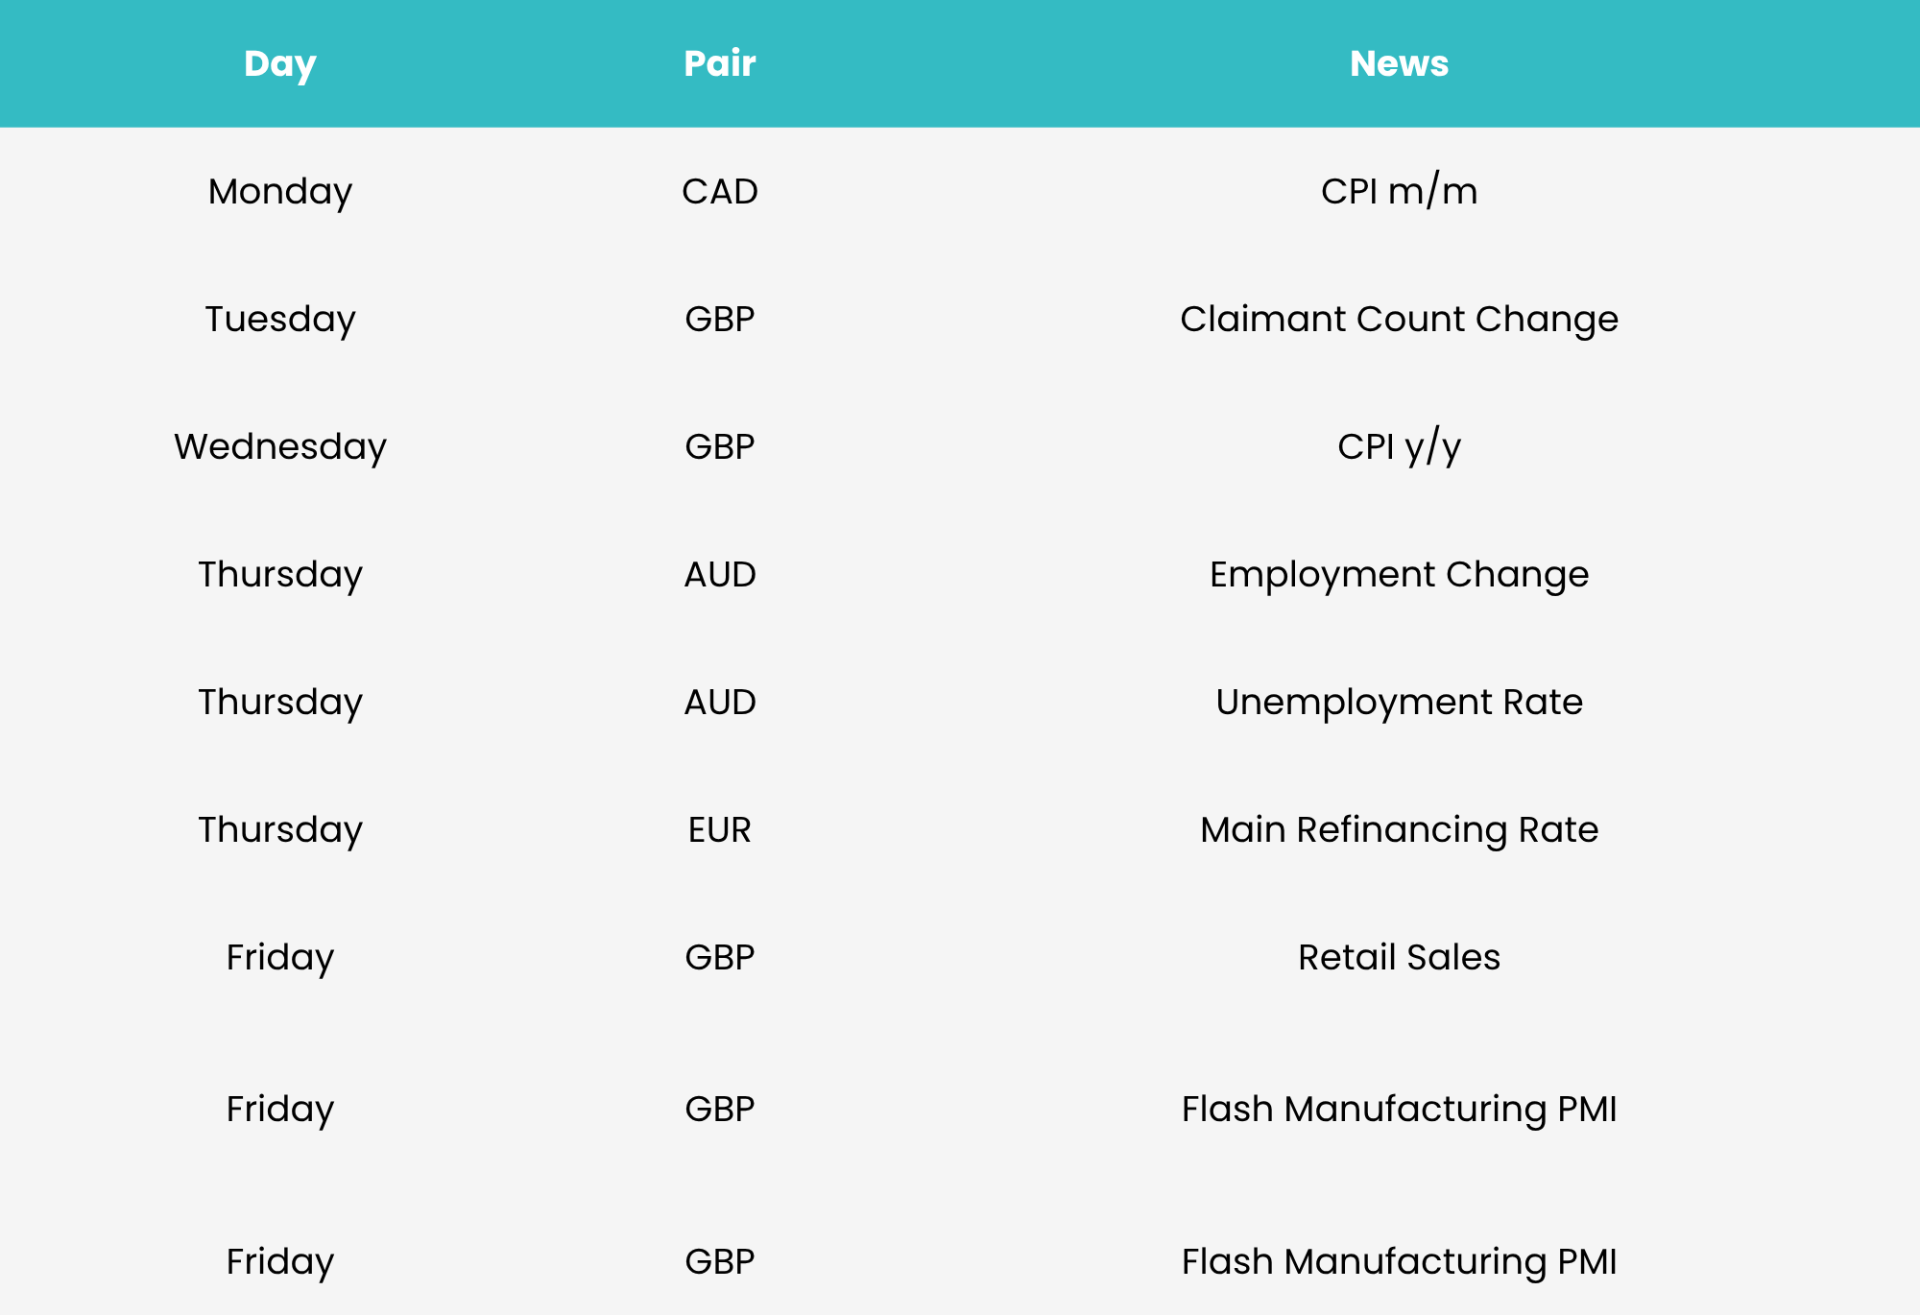Select the GBP cell beside Retail Sales

pos(719,957)
